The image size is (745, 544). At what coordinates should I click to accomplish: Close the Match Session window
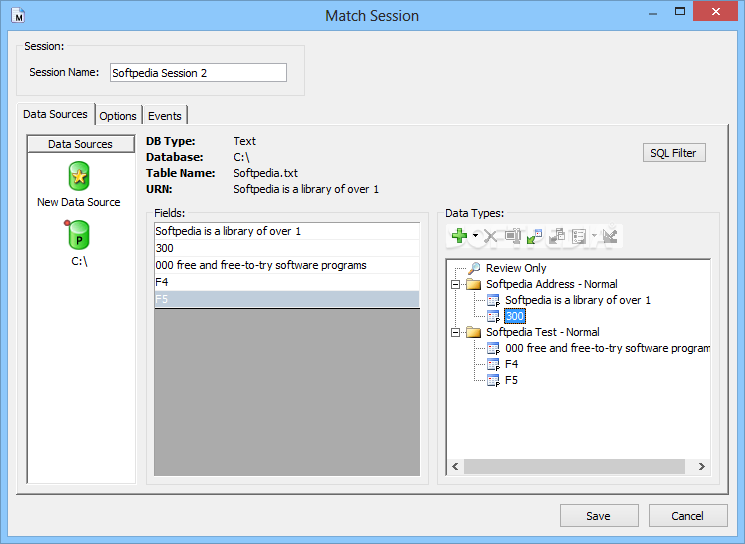(715, 11)
